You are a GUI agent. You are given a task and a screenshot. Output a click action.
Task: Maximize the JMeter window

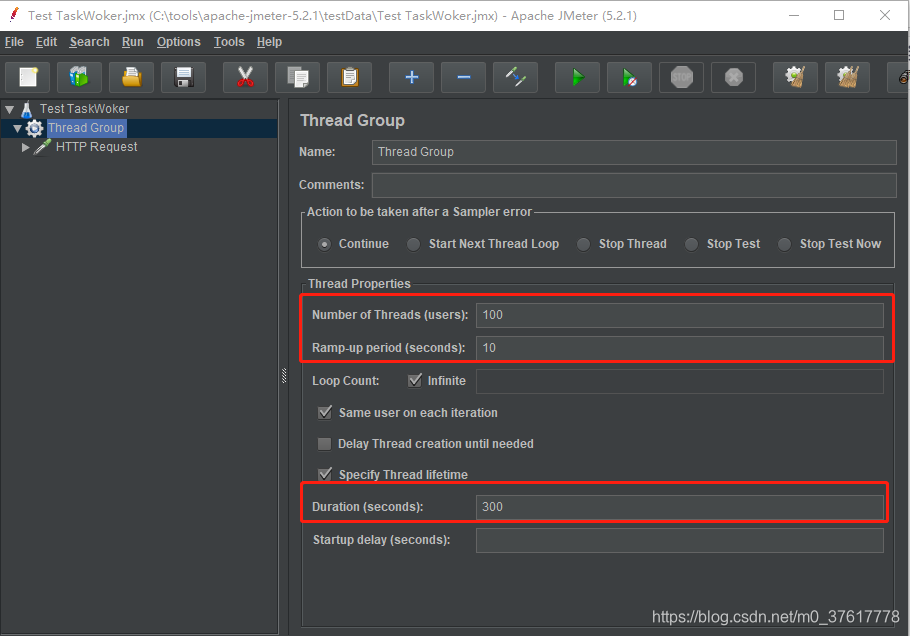839,15
